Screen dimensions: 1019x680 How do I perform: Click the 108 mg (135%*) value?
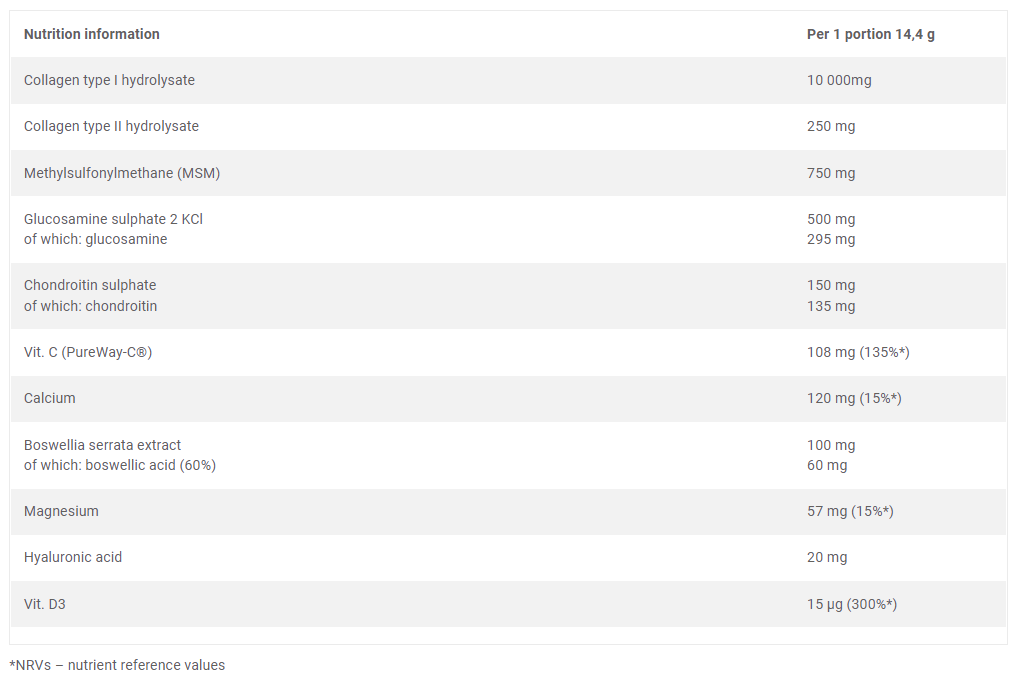click(858, 352)
